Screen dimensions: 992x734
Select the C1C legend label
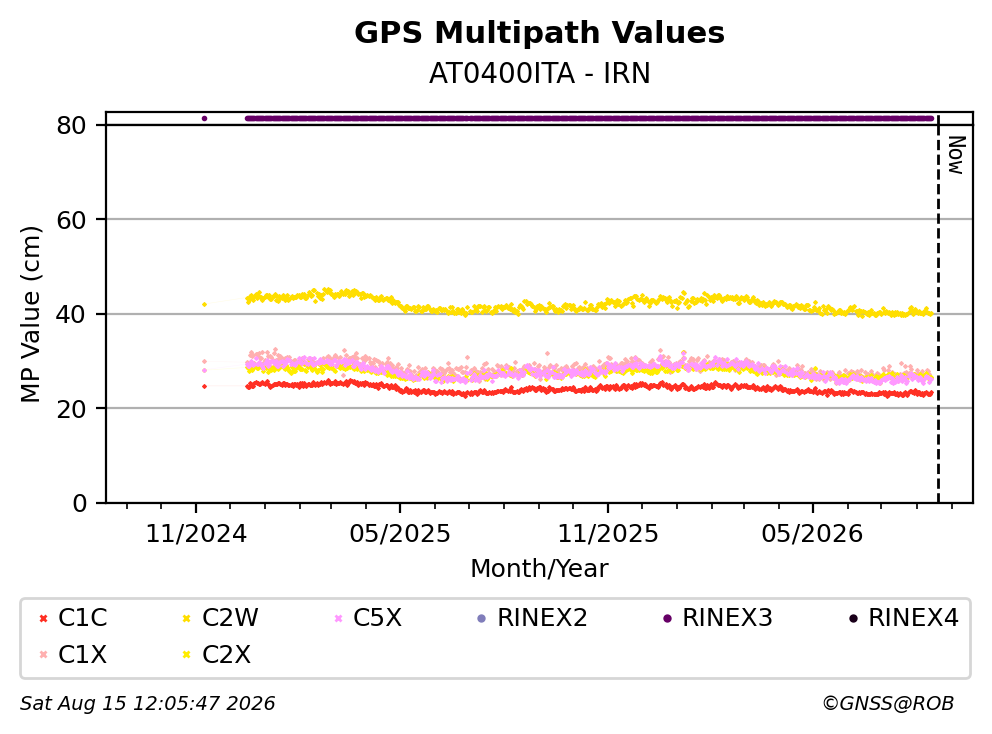pyautogui.click(x=83, y=618)
